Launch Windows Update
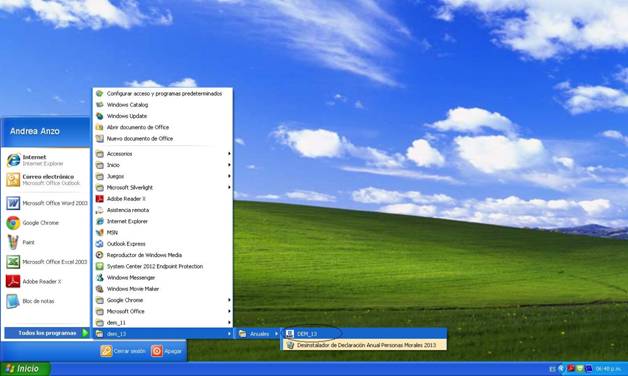Viewport: 628px width, 376px height. click(163, 116)
